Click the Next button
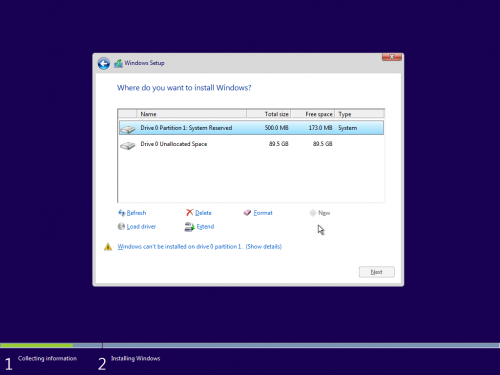500x375 pixels. 377,272
